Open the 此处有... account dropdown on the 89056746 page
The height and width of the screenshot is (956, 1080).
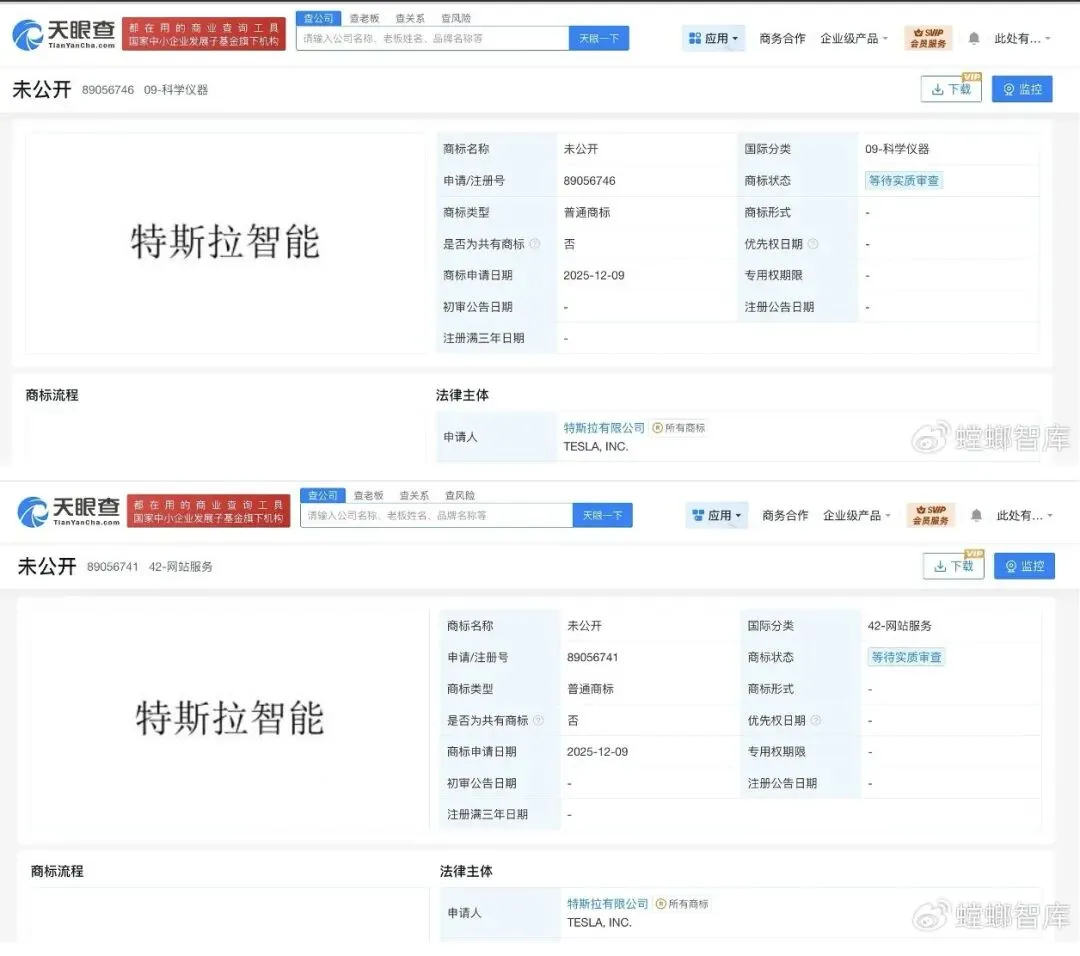click(1022, 39)
